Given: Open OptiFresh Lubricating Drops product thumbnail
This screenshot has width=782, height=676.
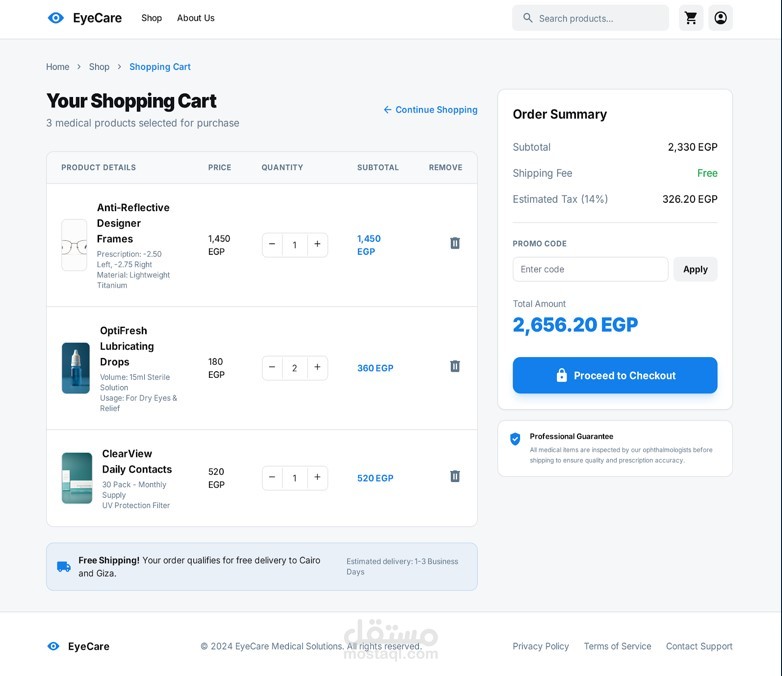Looking at the screenshot, I should 76,368.
